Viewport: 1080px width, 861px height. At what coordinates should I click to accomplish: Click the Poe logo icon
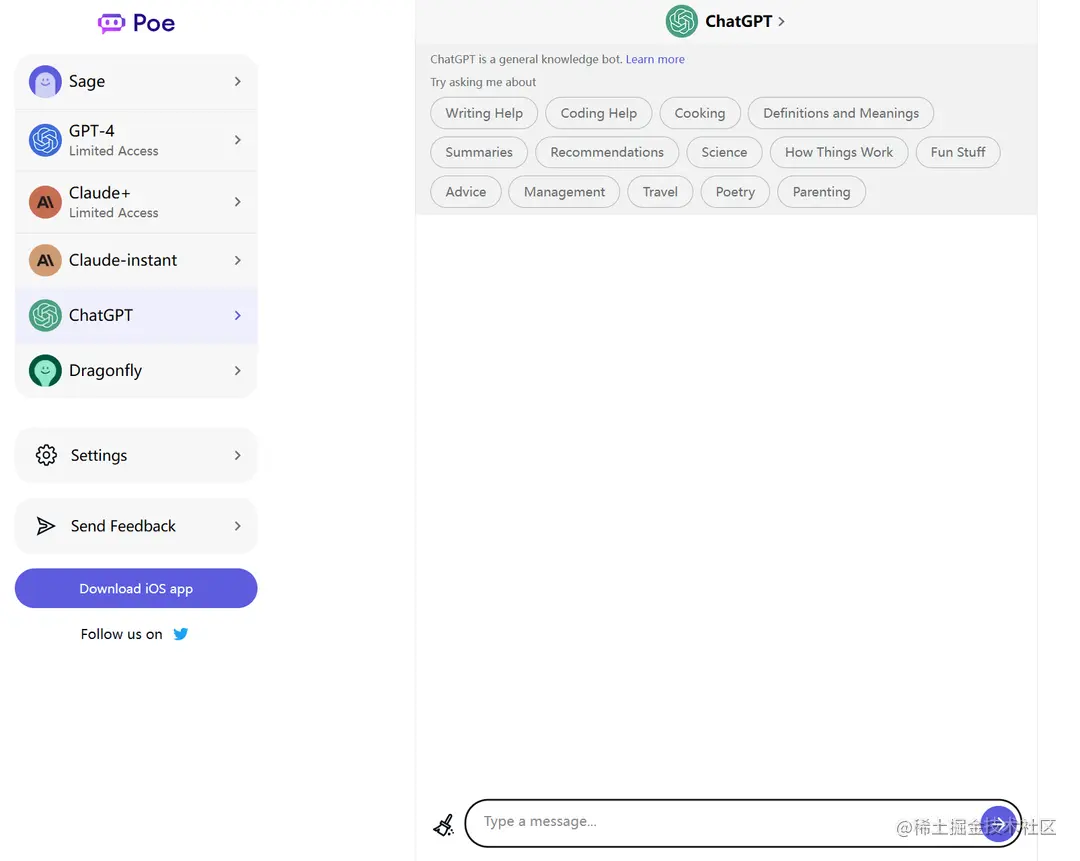(x=111, y=23)
